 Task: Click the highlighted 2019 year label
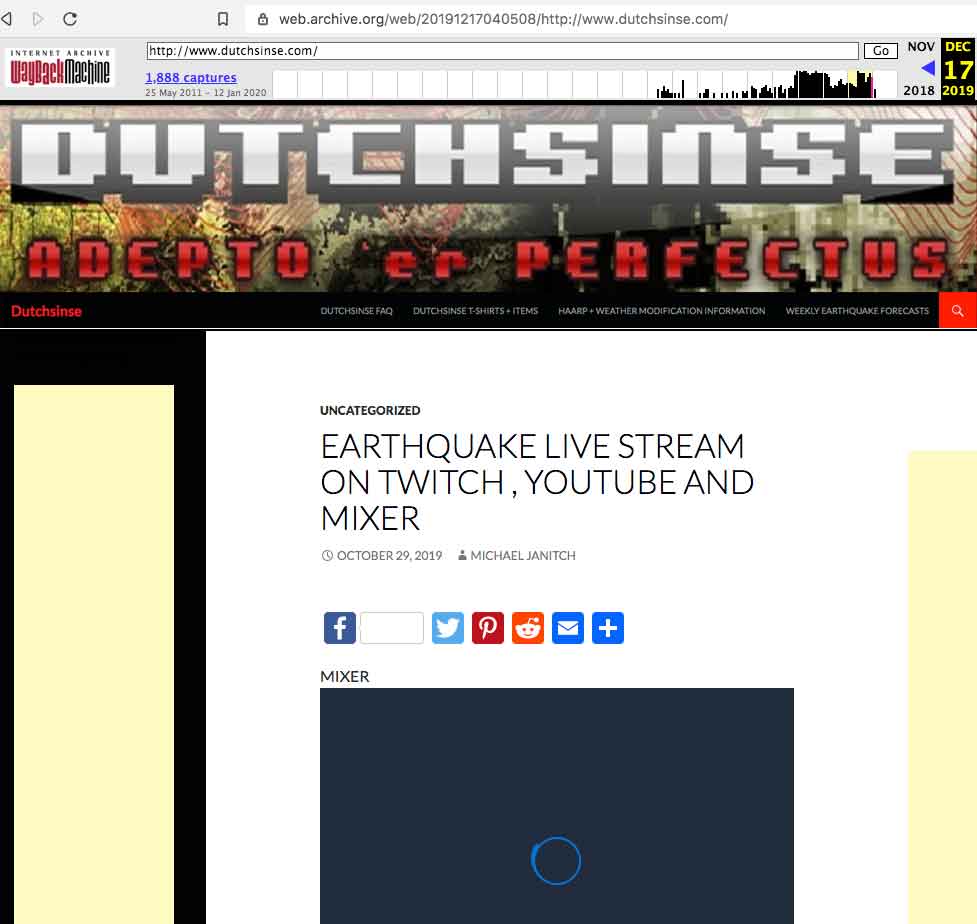click(958, 91)
